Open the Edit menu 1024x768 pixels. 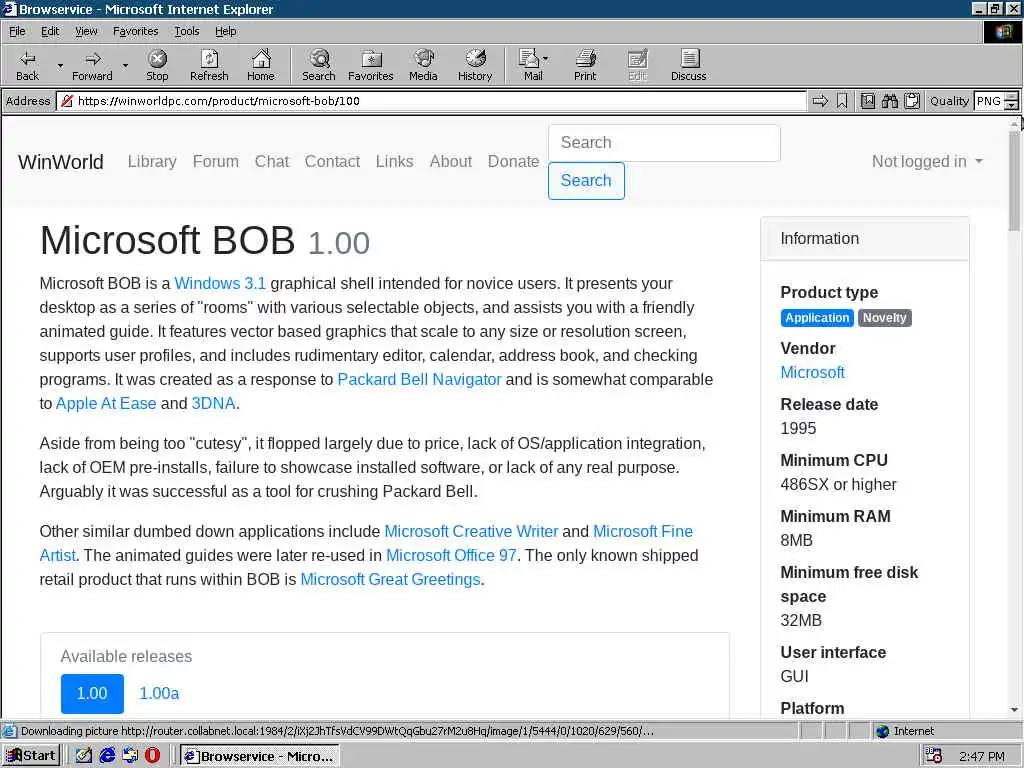pos(50,31)
